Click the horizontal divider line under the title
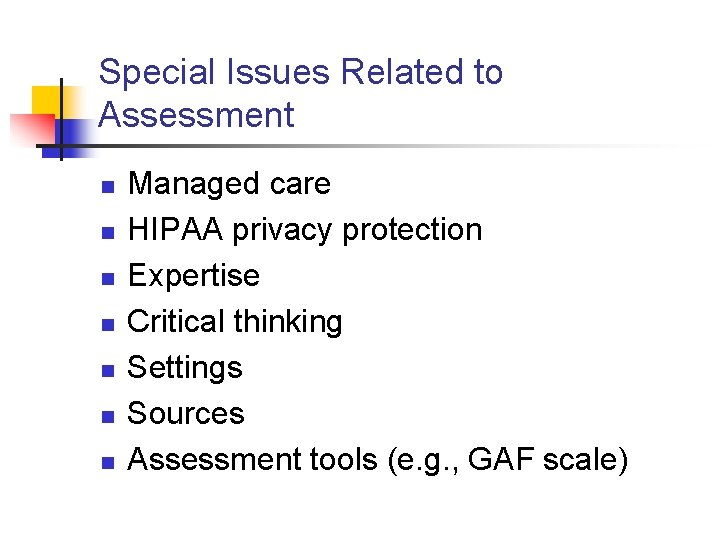The image size is (720, 540). [x=400, y=147]
